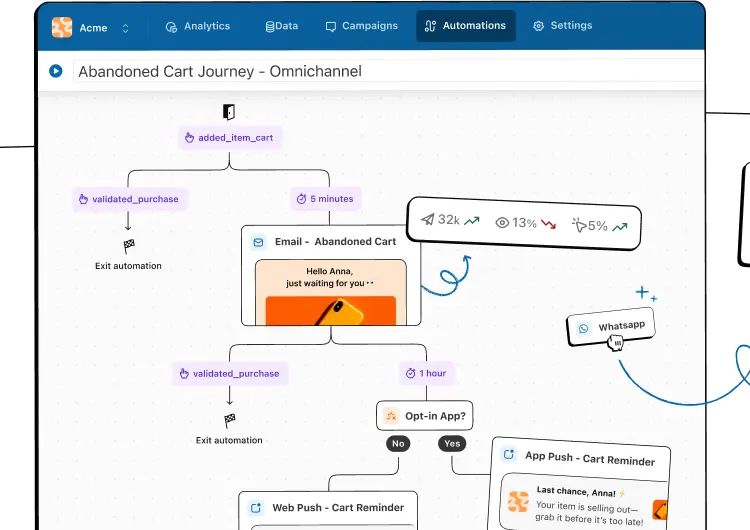Select the added_item_cart trigger node
This screenshot has width=750, height=530.
[x=229, y=138]
